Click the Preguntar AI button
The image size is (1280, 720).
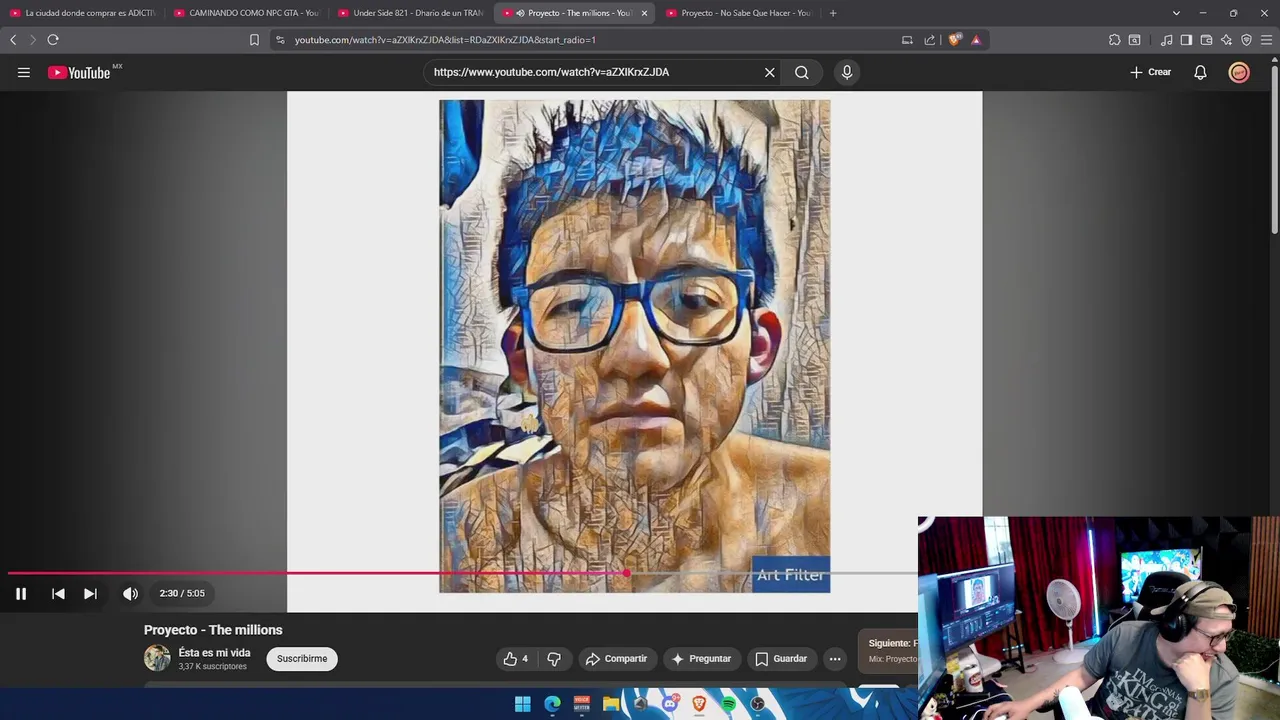pos(701,658)
